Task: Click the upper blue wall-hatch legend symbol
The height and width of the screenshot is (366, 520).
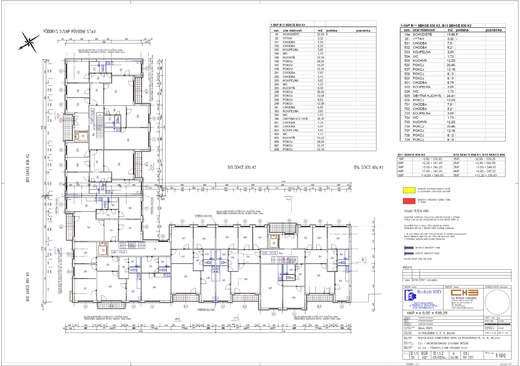Action: coord(409,248)
